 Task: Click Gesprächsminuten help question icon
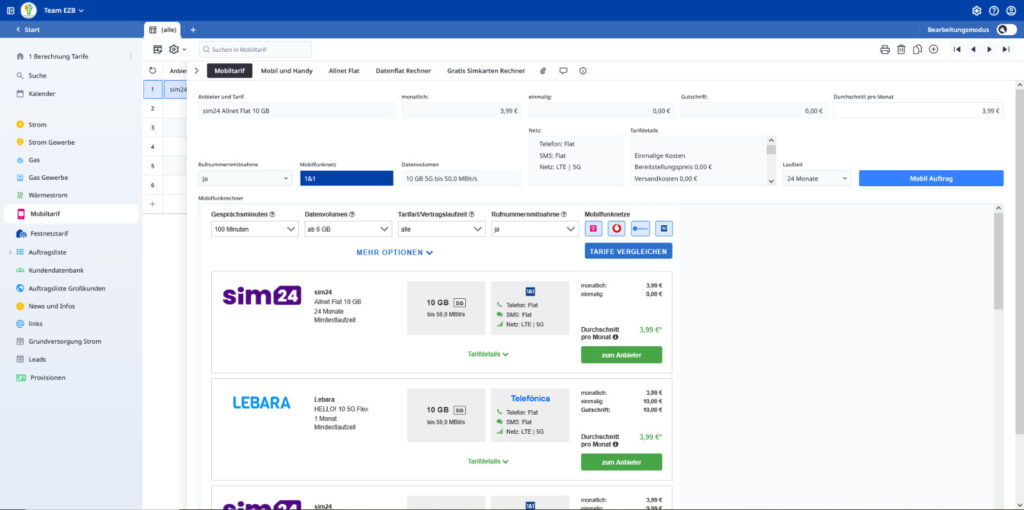coord(272,214)
